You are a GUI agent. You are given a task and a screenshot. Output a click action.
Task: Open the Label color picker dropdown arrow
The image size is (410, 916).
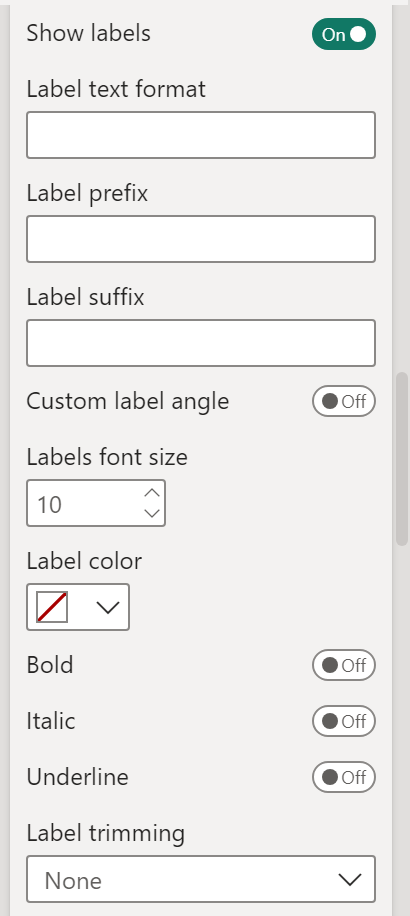click(107, 608)
